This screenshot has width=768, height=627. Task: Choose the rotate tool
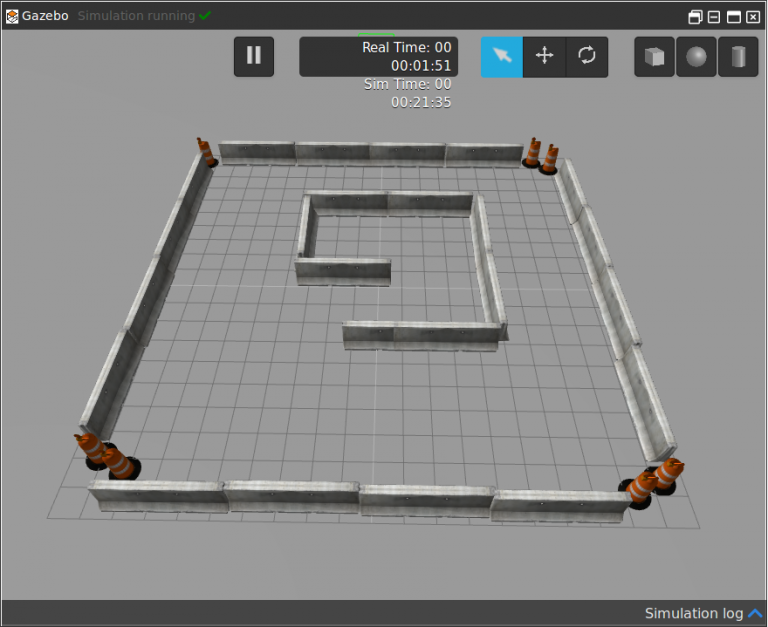point(587,56)
